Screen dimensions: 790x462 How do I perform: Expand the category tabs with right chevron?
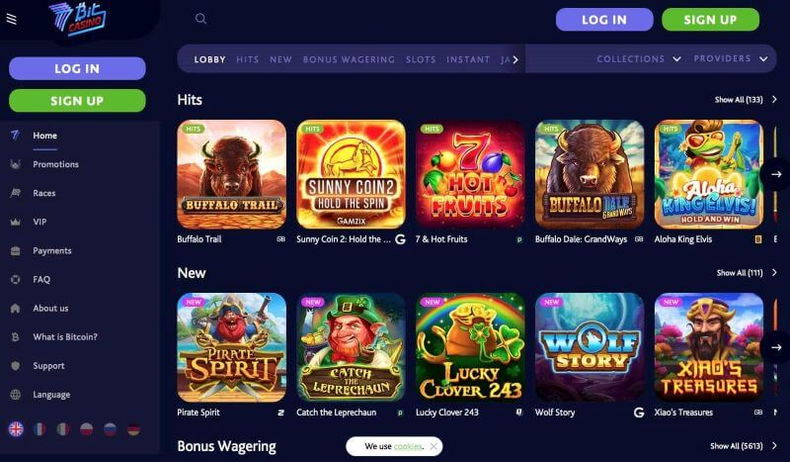515,60
